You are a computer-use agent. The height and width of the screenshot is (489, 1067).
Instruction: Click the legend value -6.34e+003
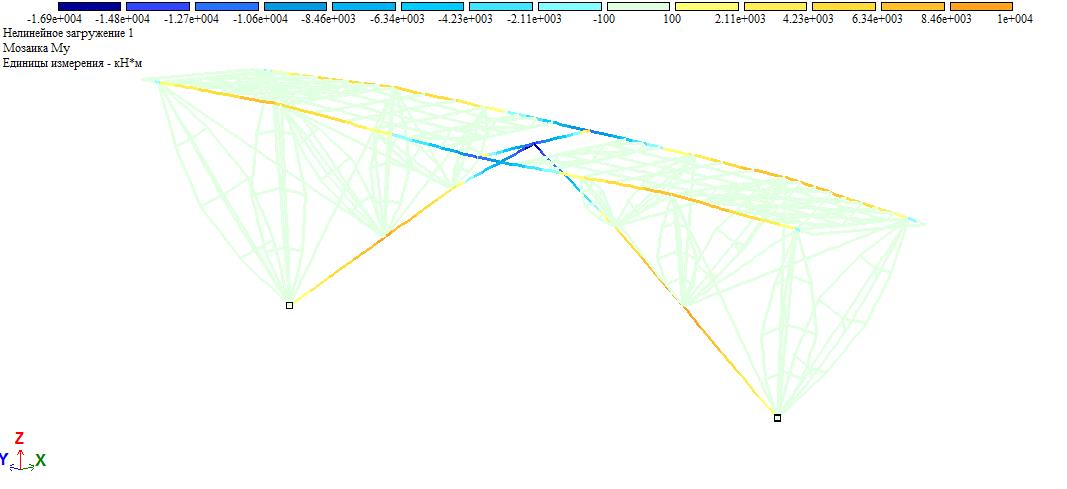pyautogui.click(x=397, y=19)
